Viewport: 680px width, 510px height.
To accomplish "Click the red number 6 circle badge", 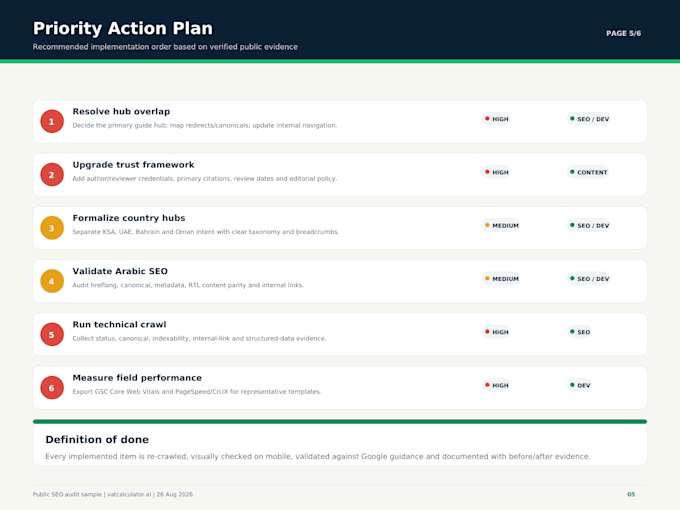I will click(x=52, y=388).
